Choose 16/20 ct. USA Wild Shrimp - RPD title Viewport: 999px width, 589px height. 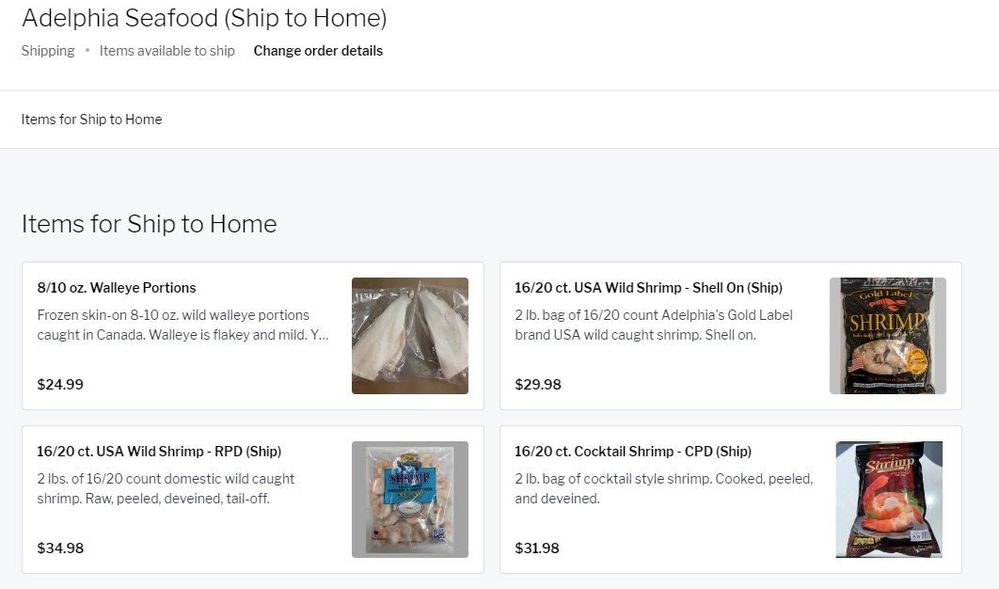tap(159, 452)
